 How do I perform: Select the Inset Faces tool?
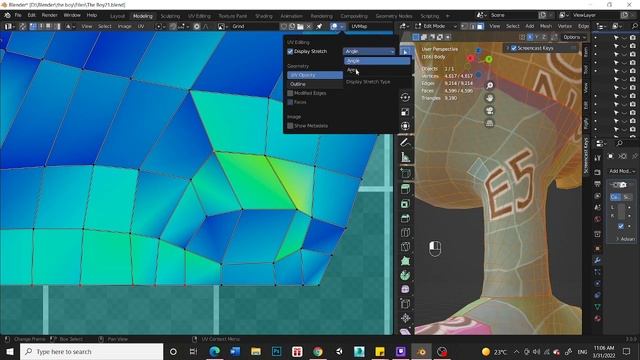point(405,204)
